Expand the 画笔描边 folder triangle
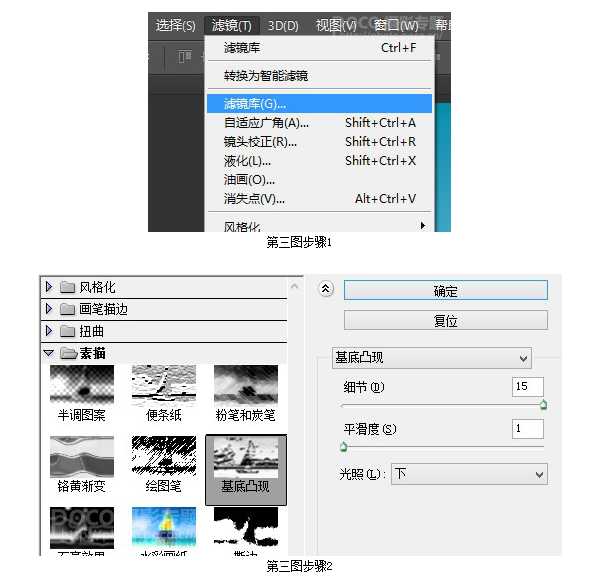 tap(49, 309)
